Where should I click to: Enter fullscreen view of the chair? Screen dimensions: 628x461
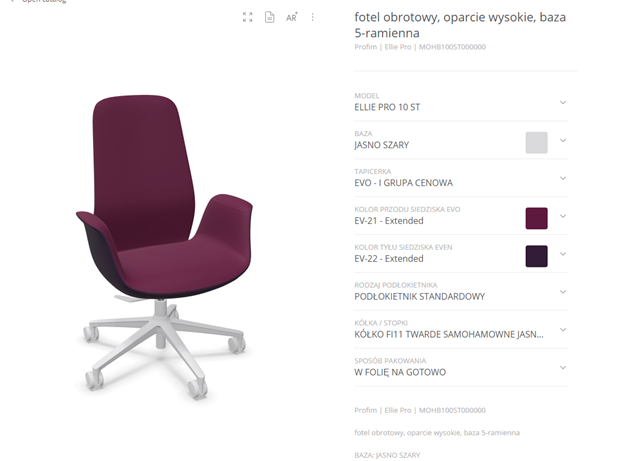tap(248, 17)
